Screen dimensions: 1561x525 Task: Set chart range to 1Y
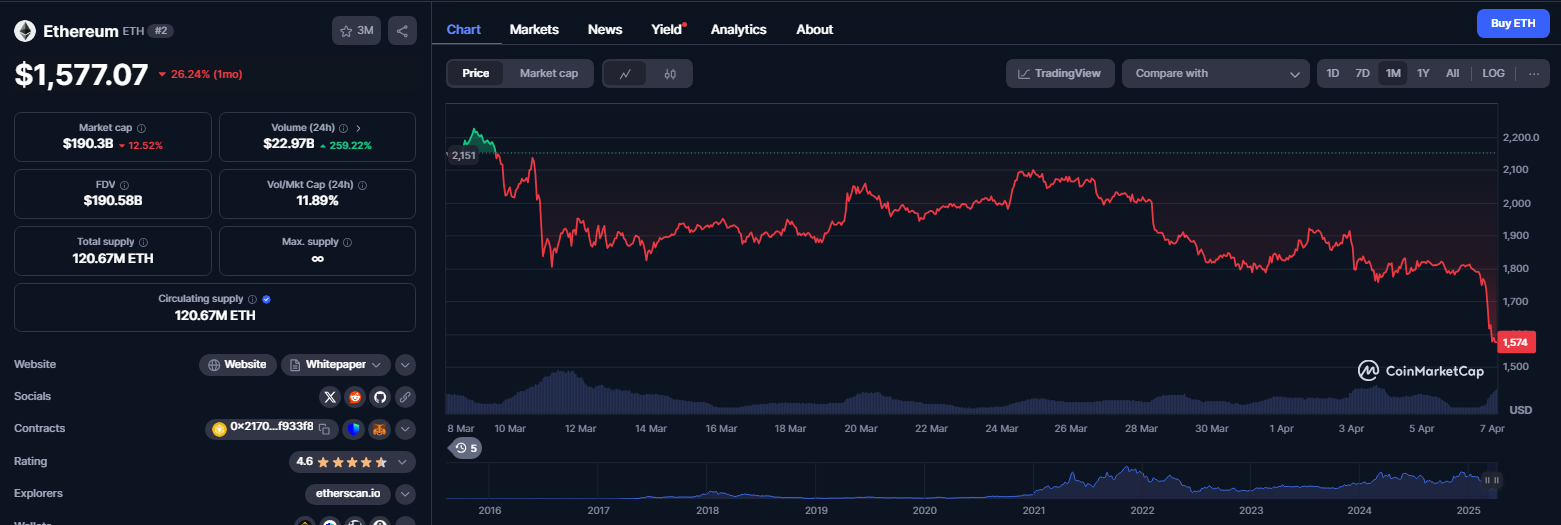tap(1423, 73)
